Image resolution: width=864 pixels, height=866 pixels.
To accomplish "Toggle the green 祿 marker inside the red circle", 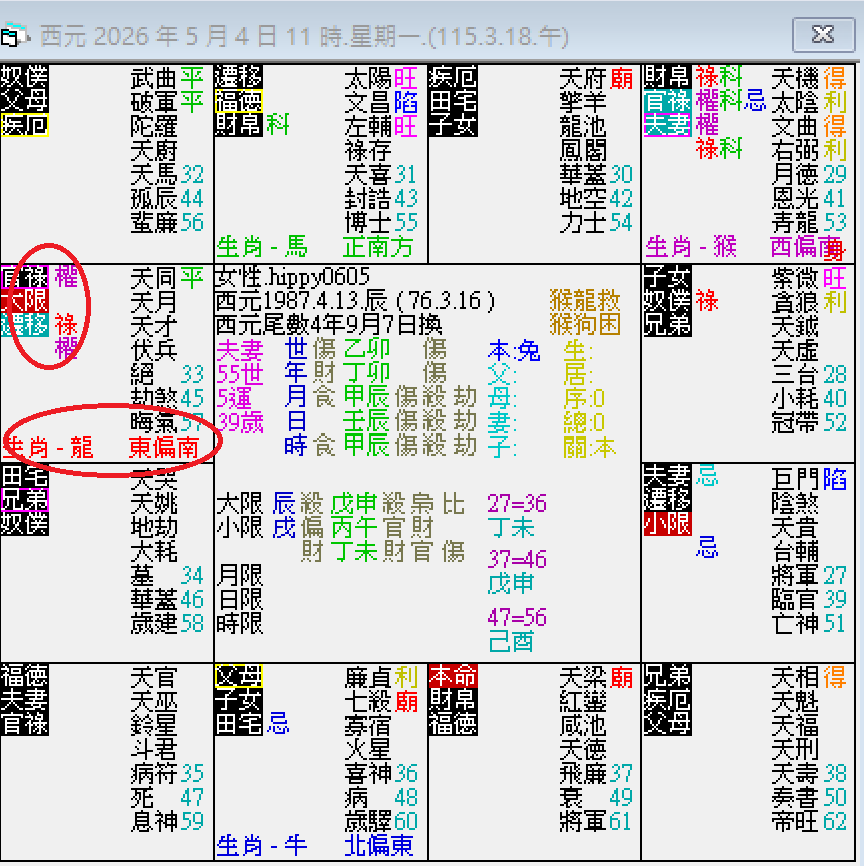I will [x=64, y=325].
